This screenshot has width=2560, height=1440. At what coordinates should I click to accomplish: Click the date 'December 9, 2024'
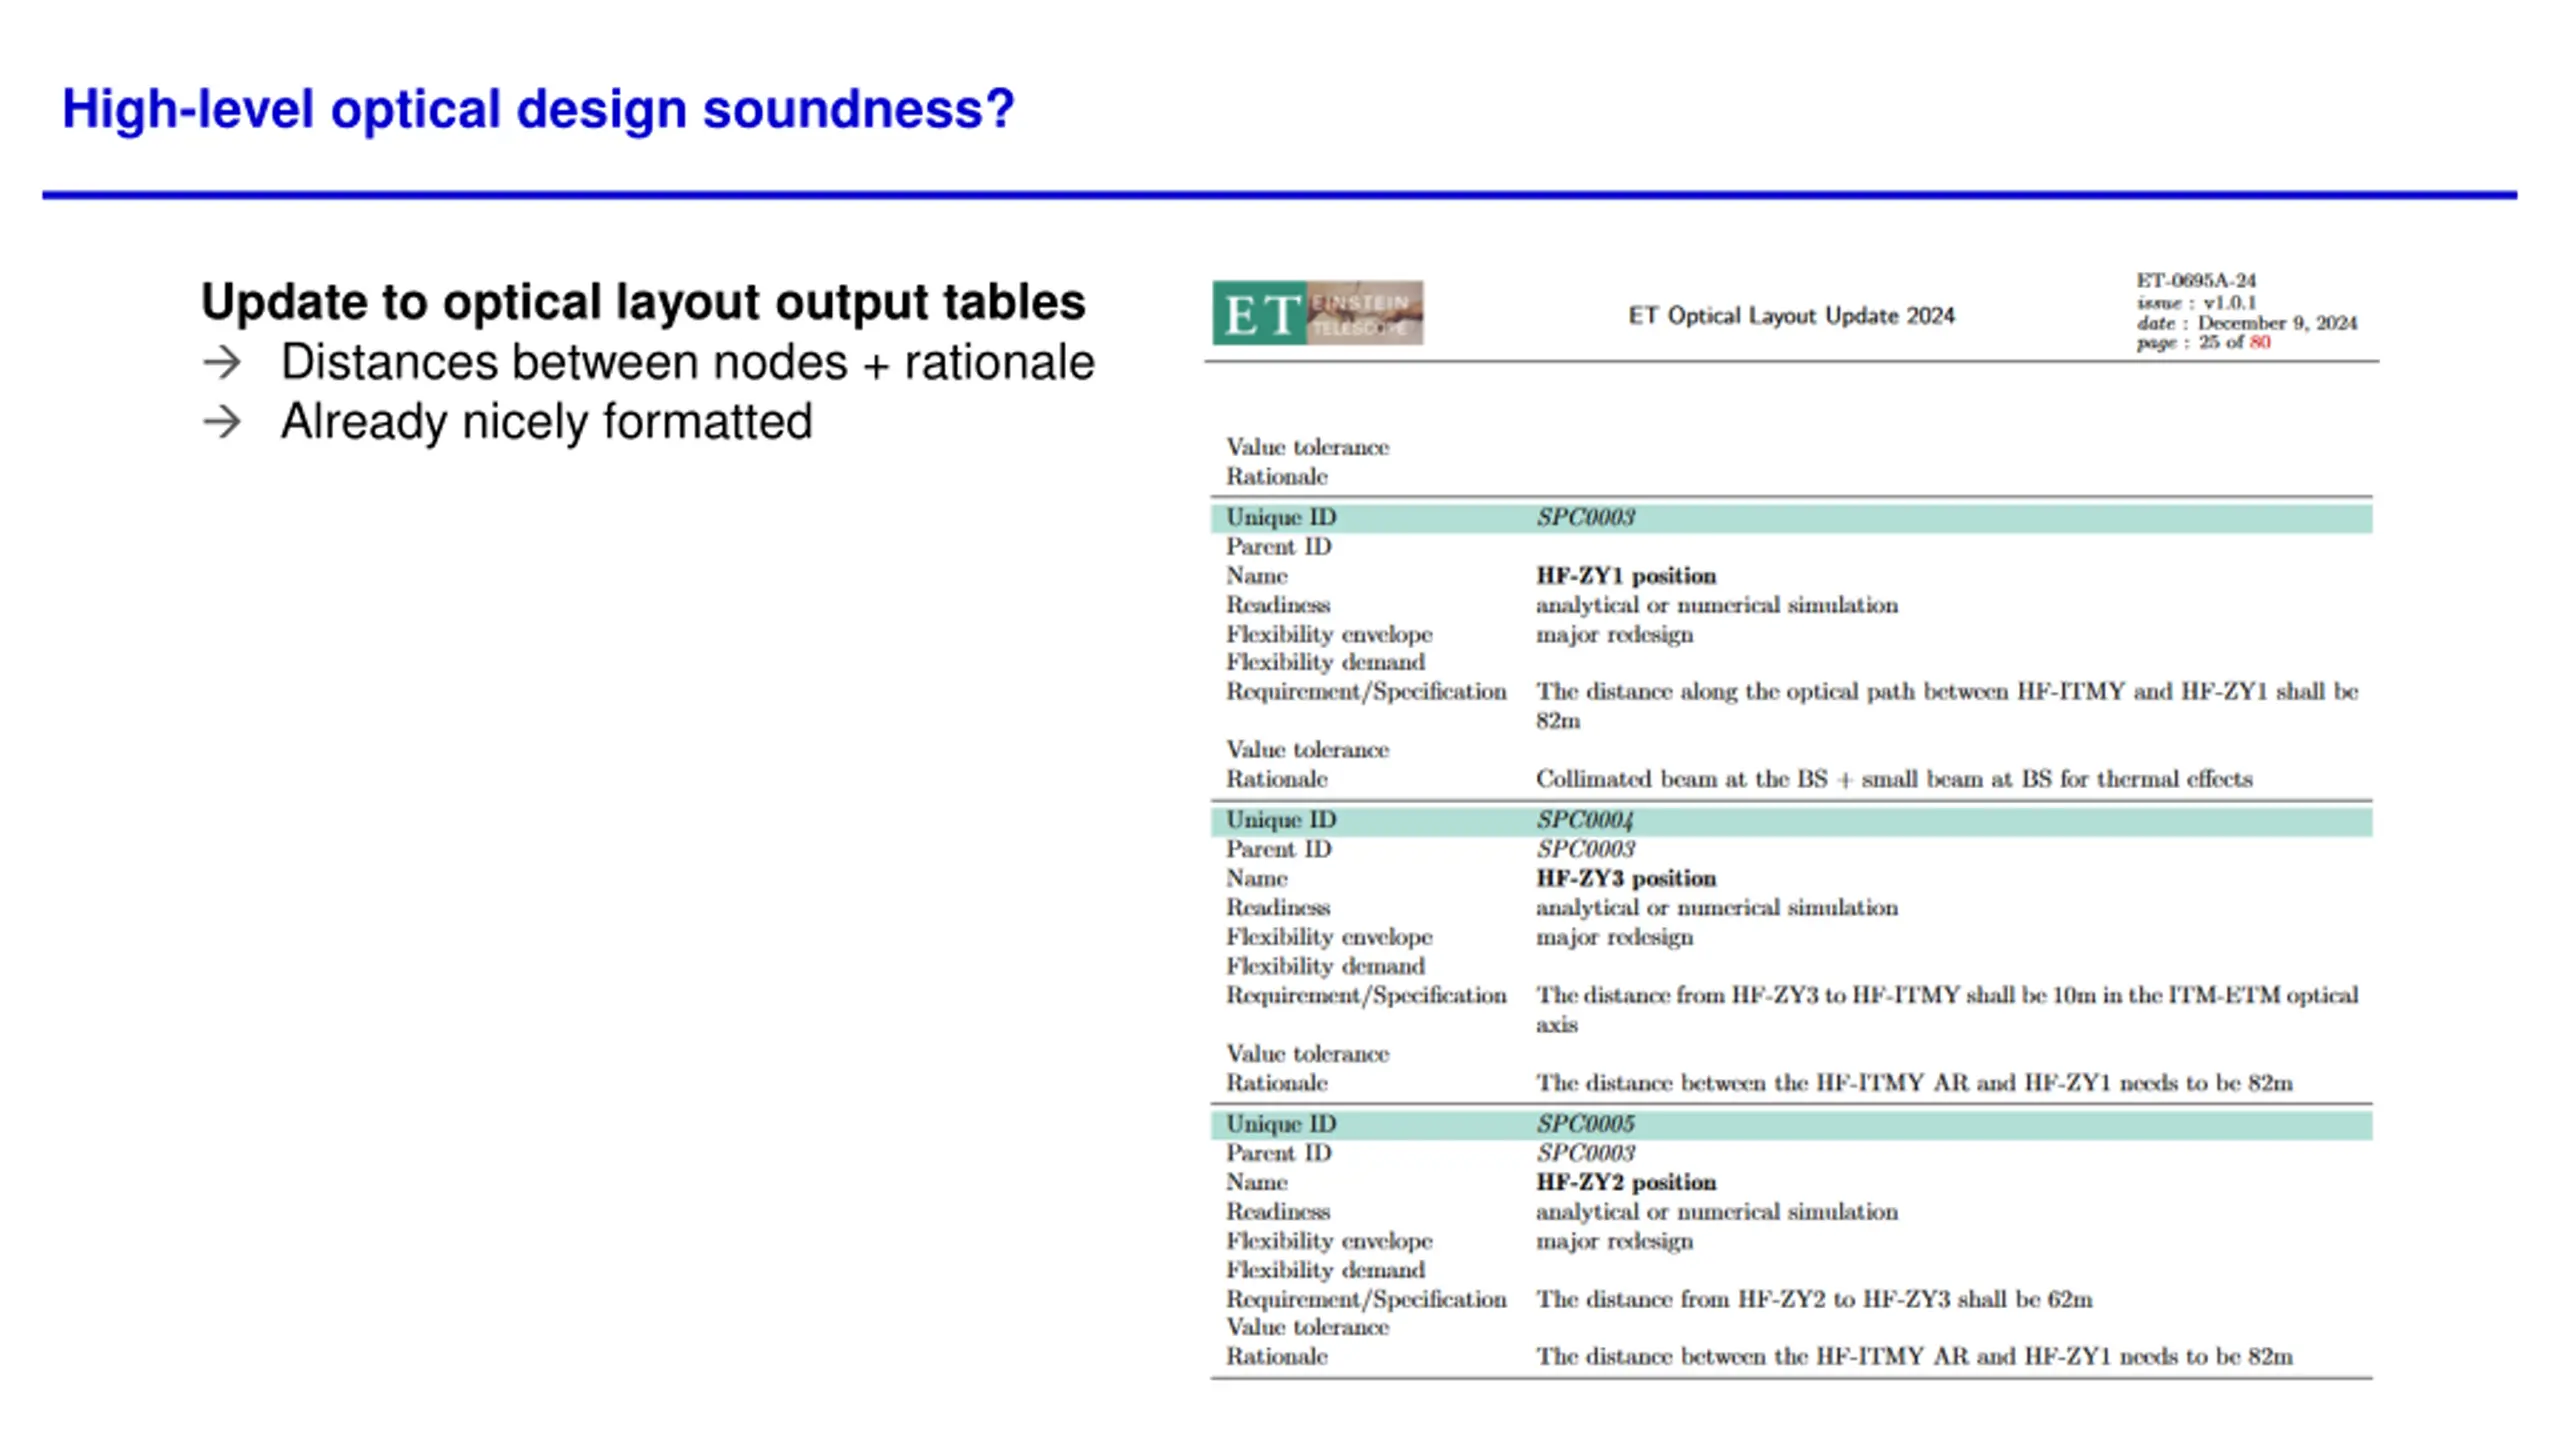pos(2277,323)
